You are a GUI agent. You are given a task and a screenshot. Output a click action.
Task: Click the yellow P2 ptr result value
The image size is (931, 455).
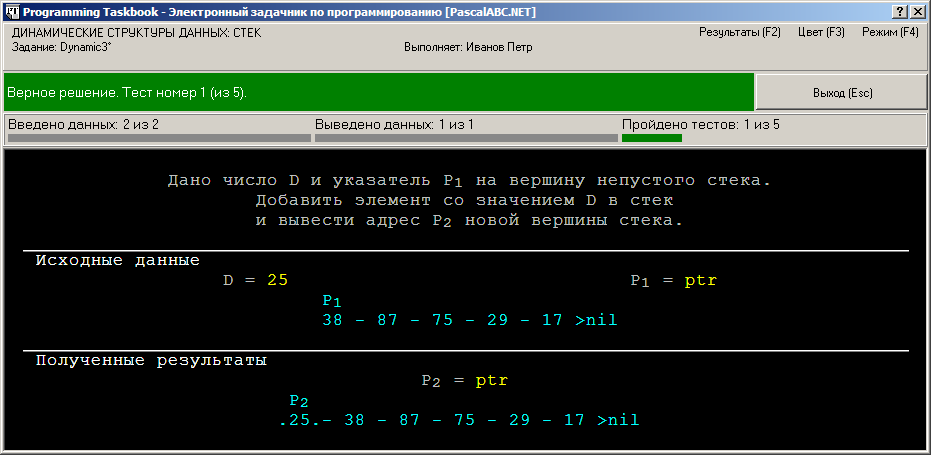tap(492, 381)
